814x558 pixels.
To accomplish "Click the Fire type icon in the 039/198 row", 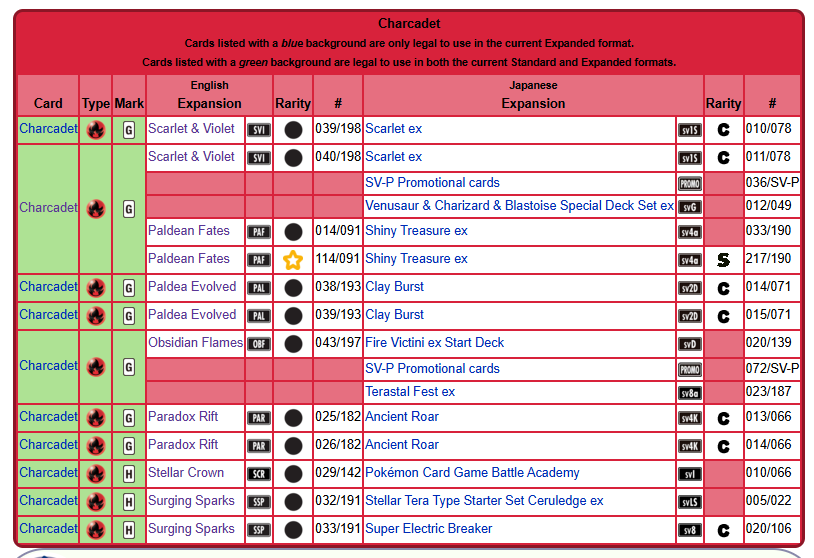I will (96, 130).
